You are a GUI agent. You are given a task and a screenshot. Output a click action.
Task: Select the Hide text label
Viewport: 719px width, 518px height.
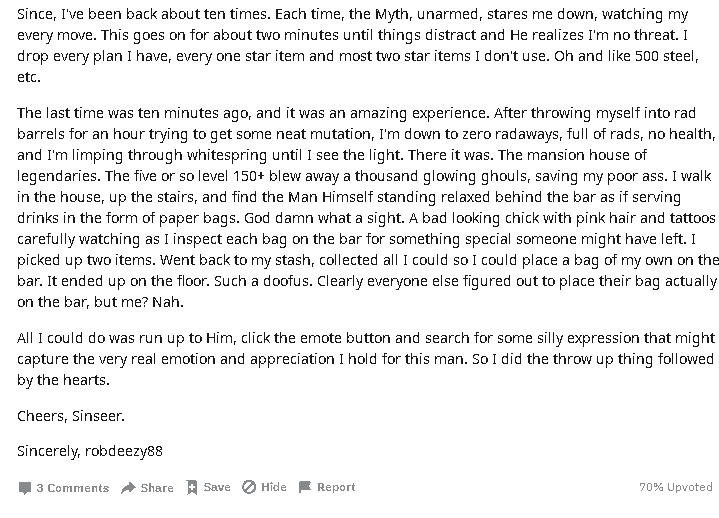tap(274, 487)
